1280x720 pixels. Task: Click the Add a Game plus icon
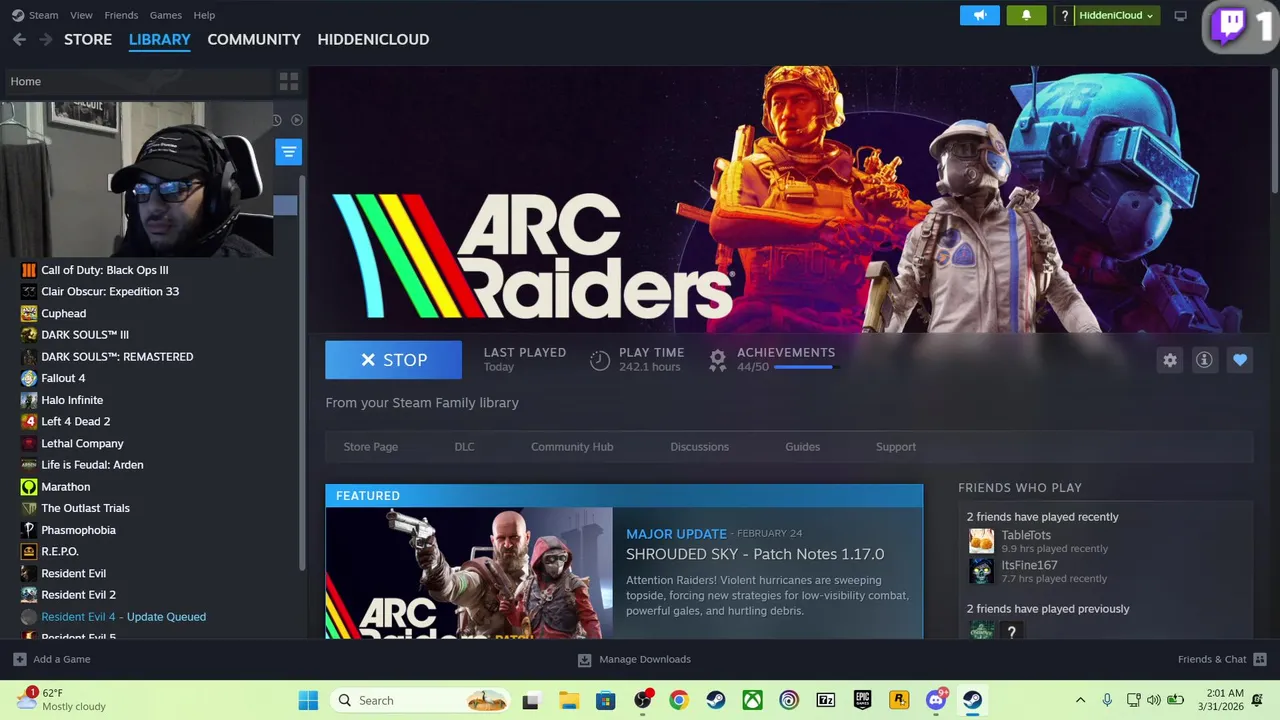[19, 659]
